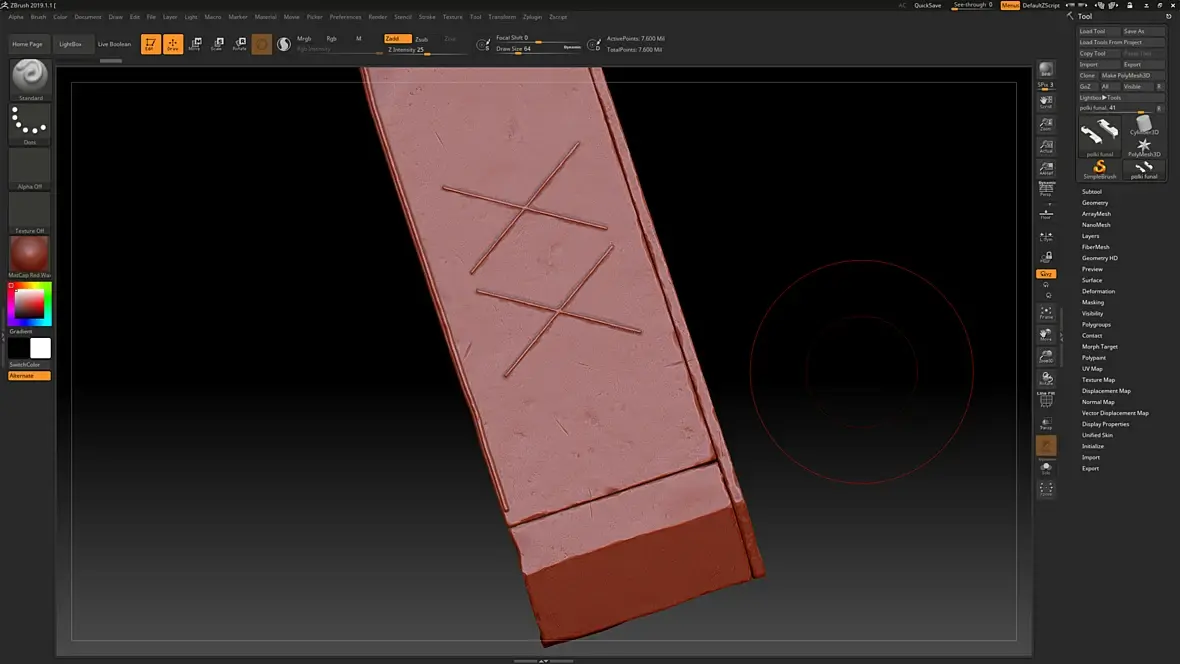The height and width of the screenshot is (664, 1180).
Task: Select the SimpleBrush tool icon
Action: click(x=1100, y=167)
